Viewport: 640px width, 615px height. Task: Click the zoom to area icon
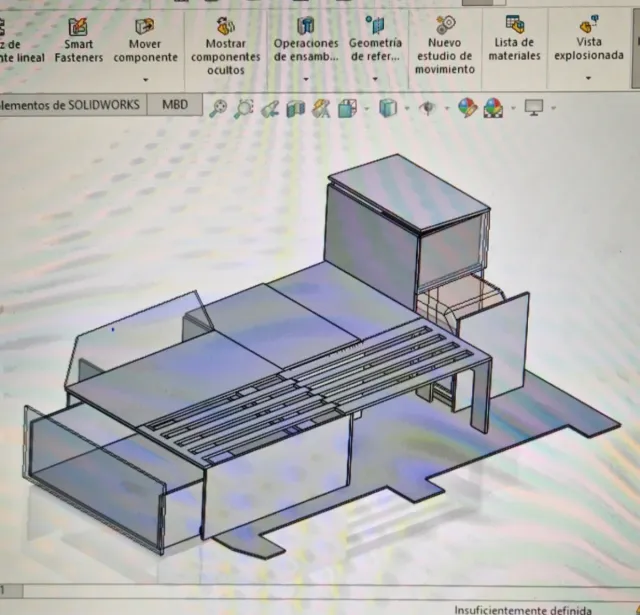243,108
